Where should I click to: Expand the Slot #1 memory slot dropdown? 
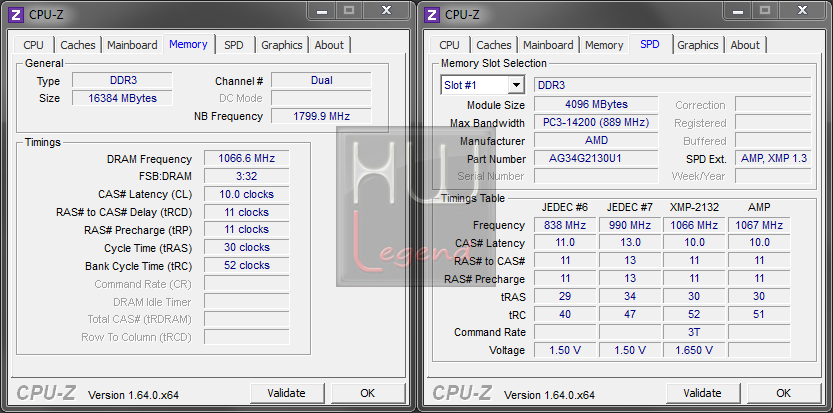click(515, 85)
